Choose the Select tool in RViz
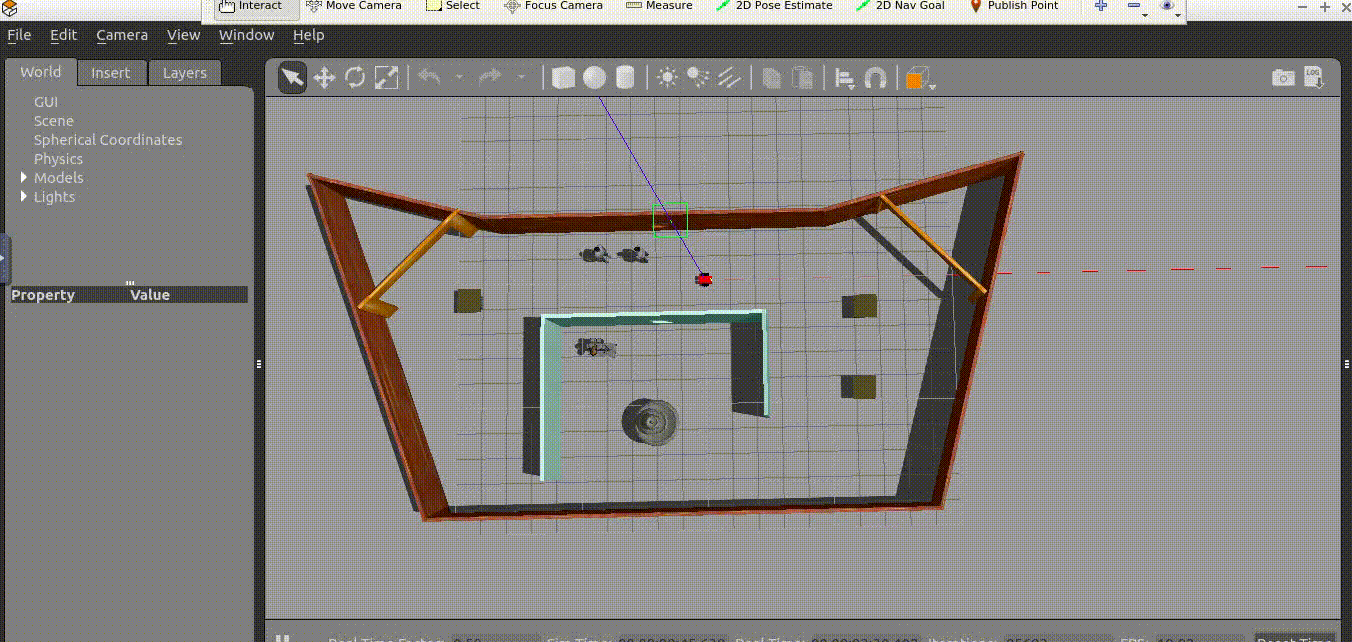The image size is (1352, 642). [x=453, y=6]
